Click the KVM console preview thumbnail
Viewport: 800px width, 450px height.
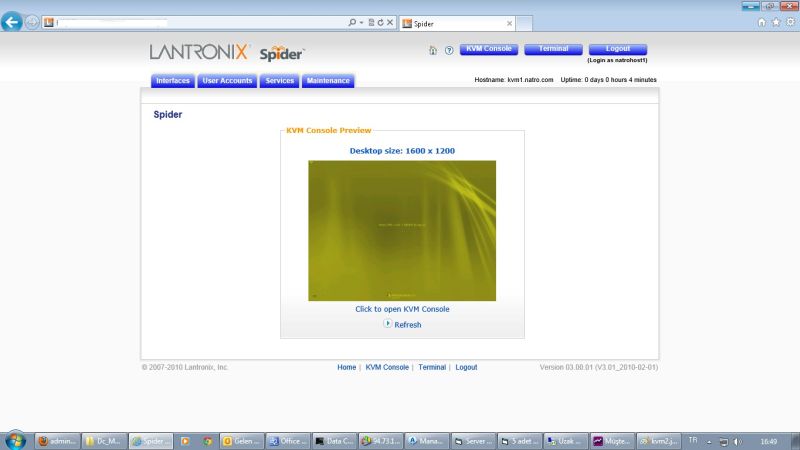click(402, 230)
